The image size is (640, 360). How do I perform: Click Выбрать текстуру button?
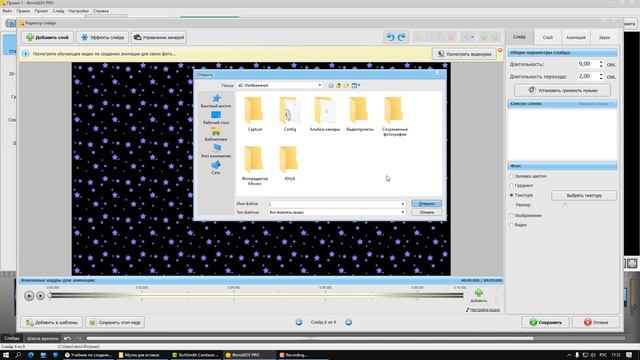click(x=584, y=196)
